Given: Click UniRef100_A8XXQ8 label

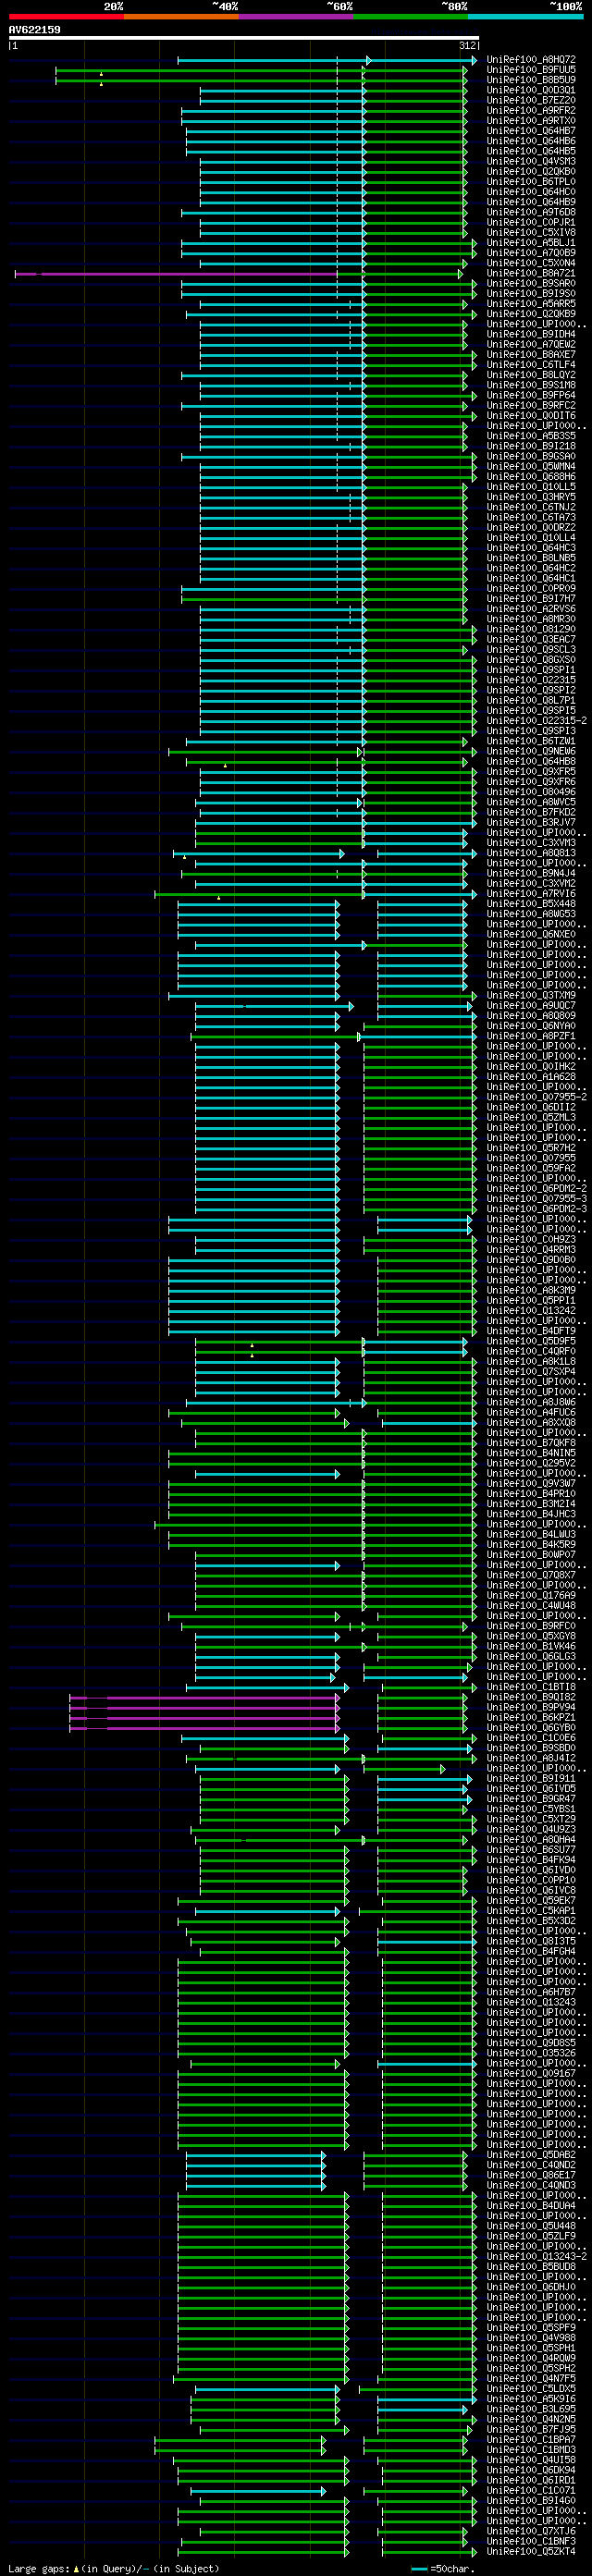Looking at the screenshot, I should [x=531, y=1423].
